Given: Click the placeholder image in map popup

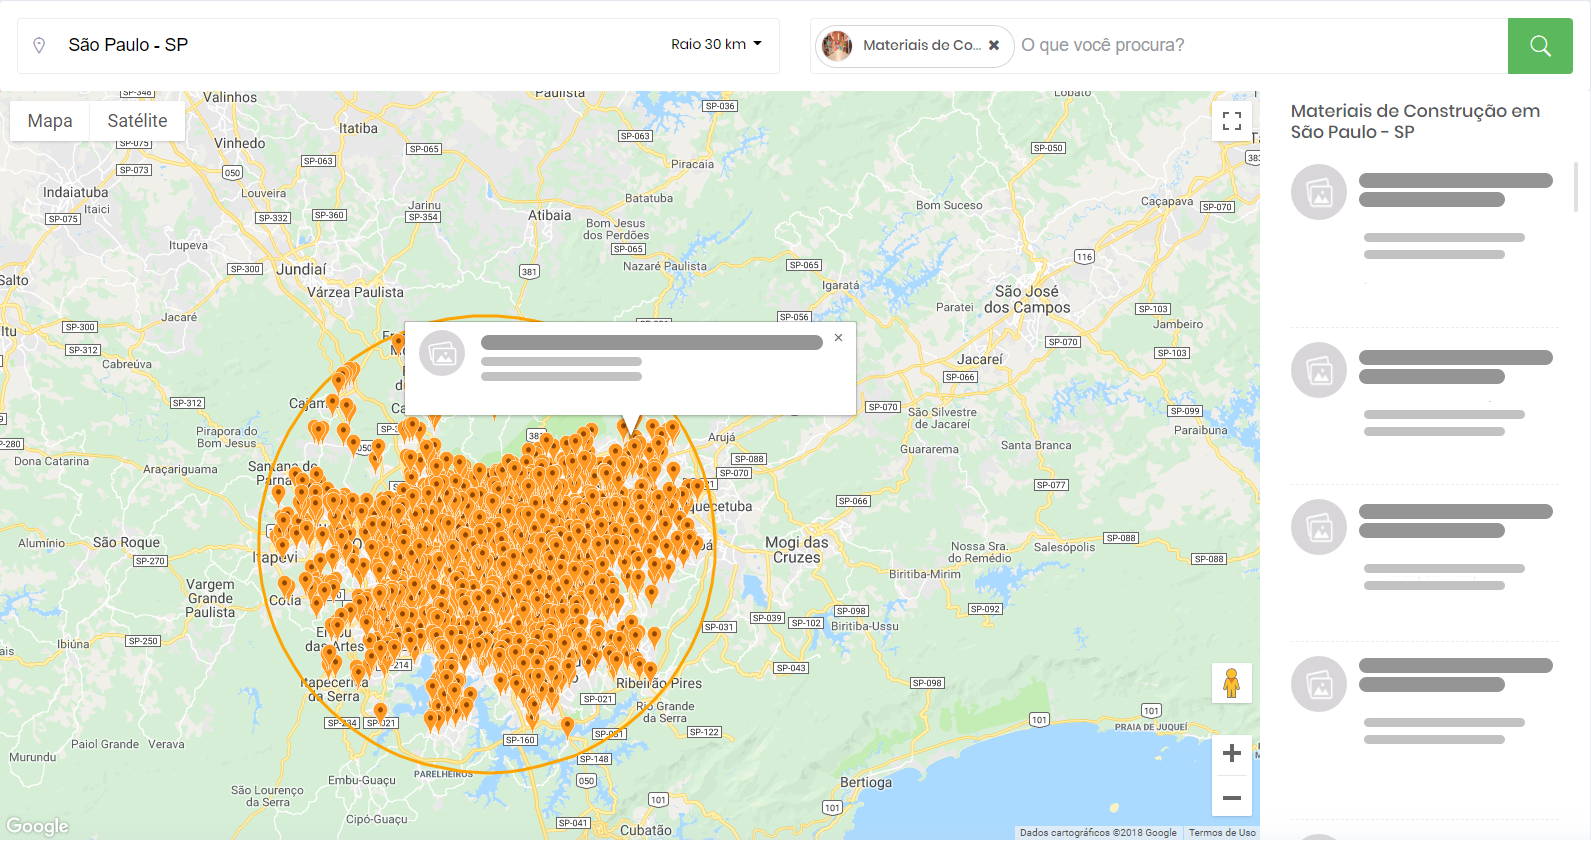Looking at the screenshot, I should 442,353.
